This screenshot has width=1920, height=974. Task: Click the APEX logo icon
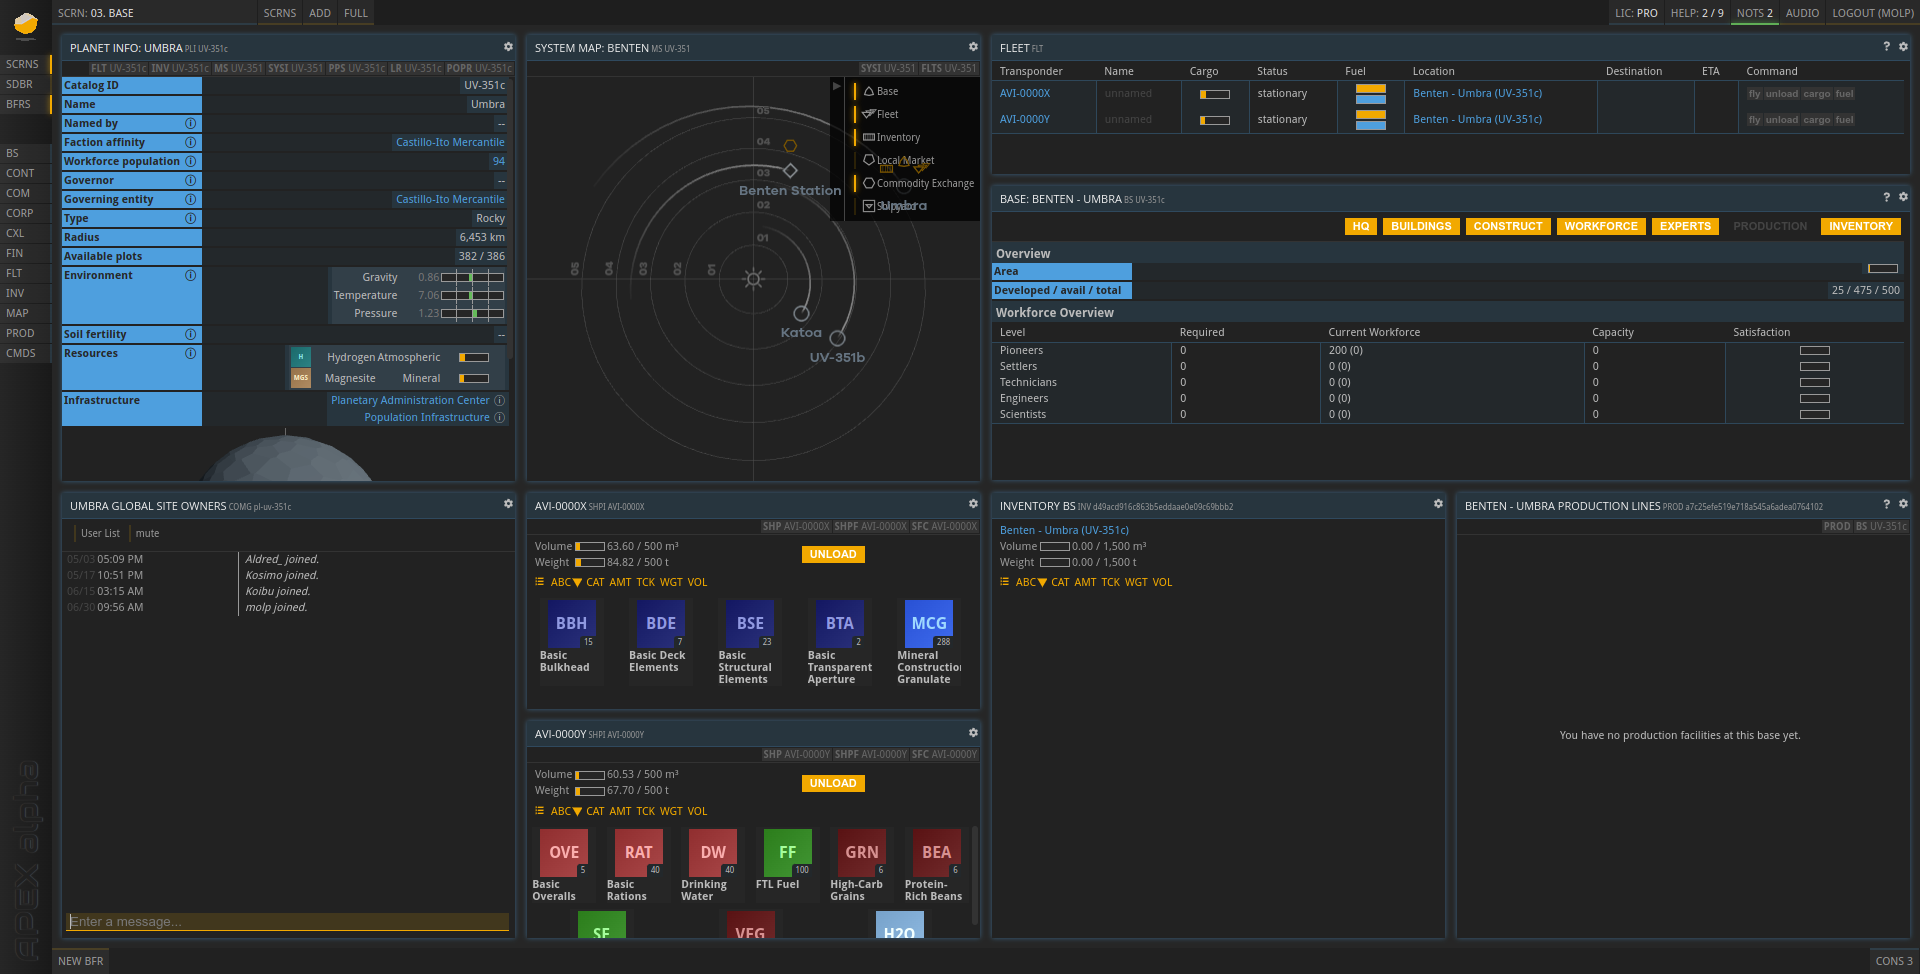point(25,24)
